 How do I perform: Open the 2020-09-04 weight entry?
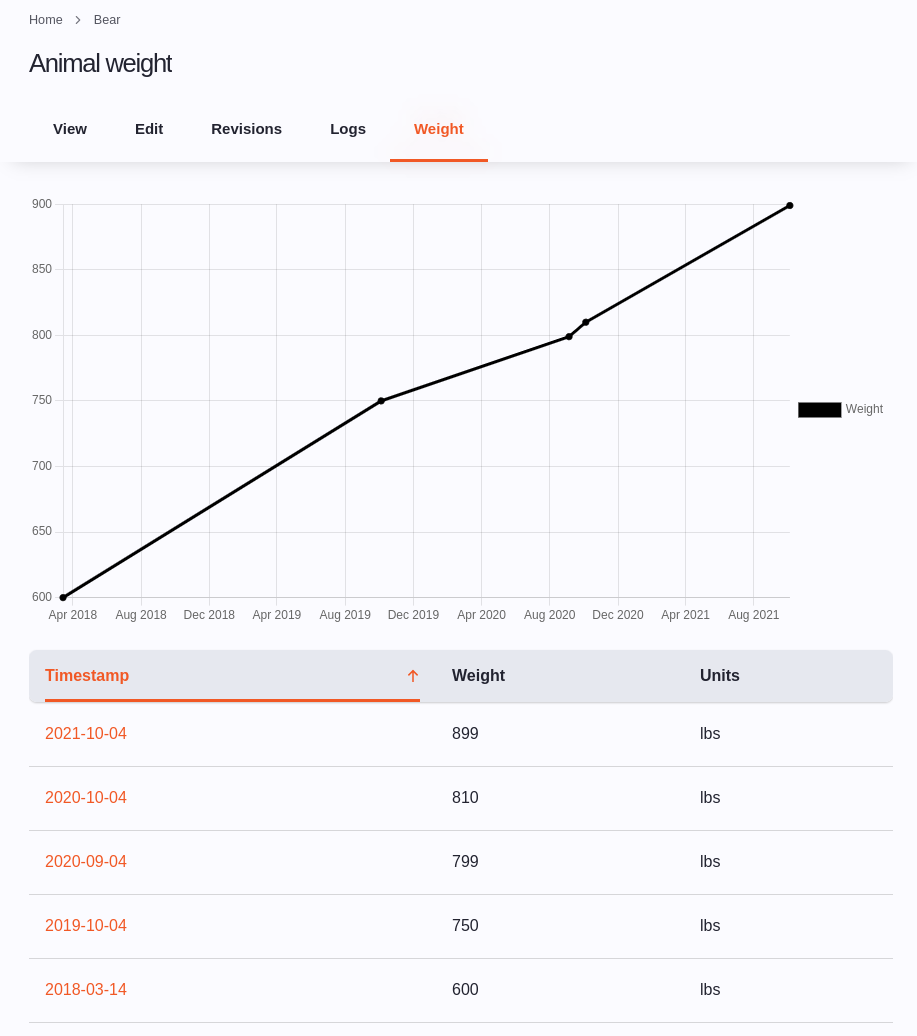pos(85,861)
